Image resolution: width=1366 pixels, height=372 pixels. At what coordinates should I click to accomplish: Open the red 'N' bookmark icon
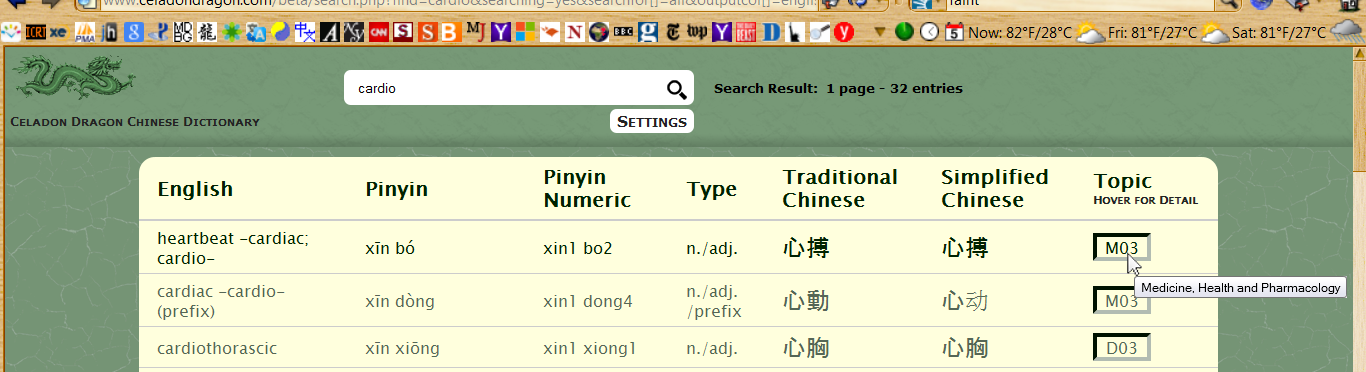click(574, 32)
